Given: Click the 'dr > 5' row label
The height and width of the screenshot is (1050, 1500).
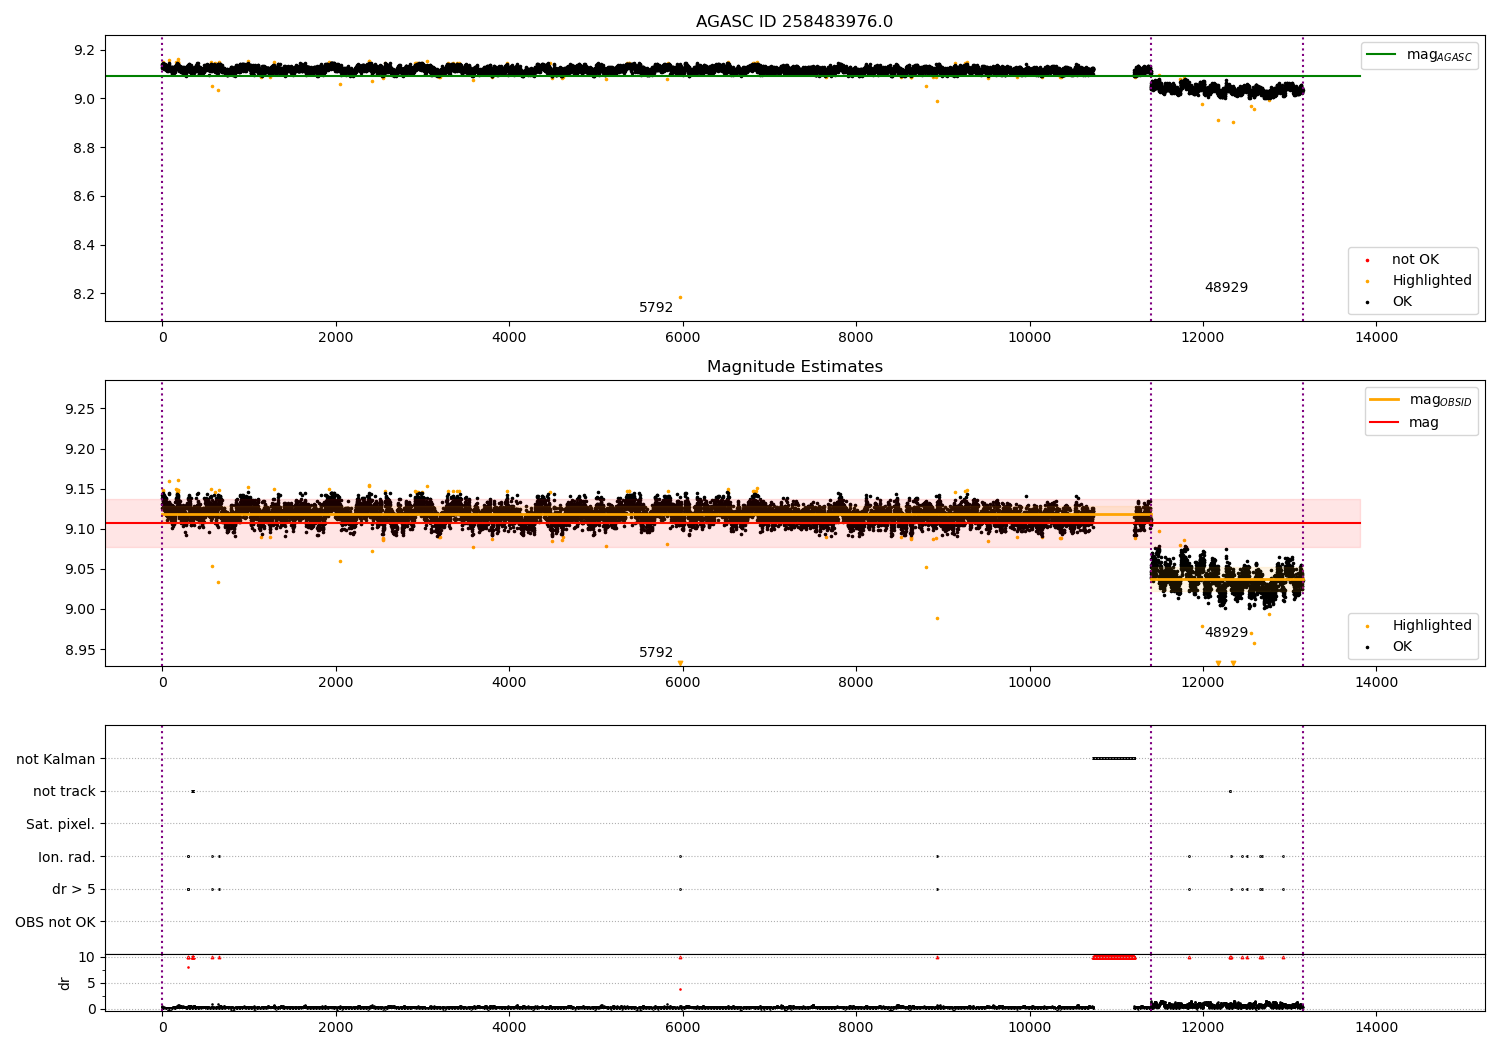Looking at the screenshot, I should (74, 890).
